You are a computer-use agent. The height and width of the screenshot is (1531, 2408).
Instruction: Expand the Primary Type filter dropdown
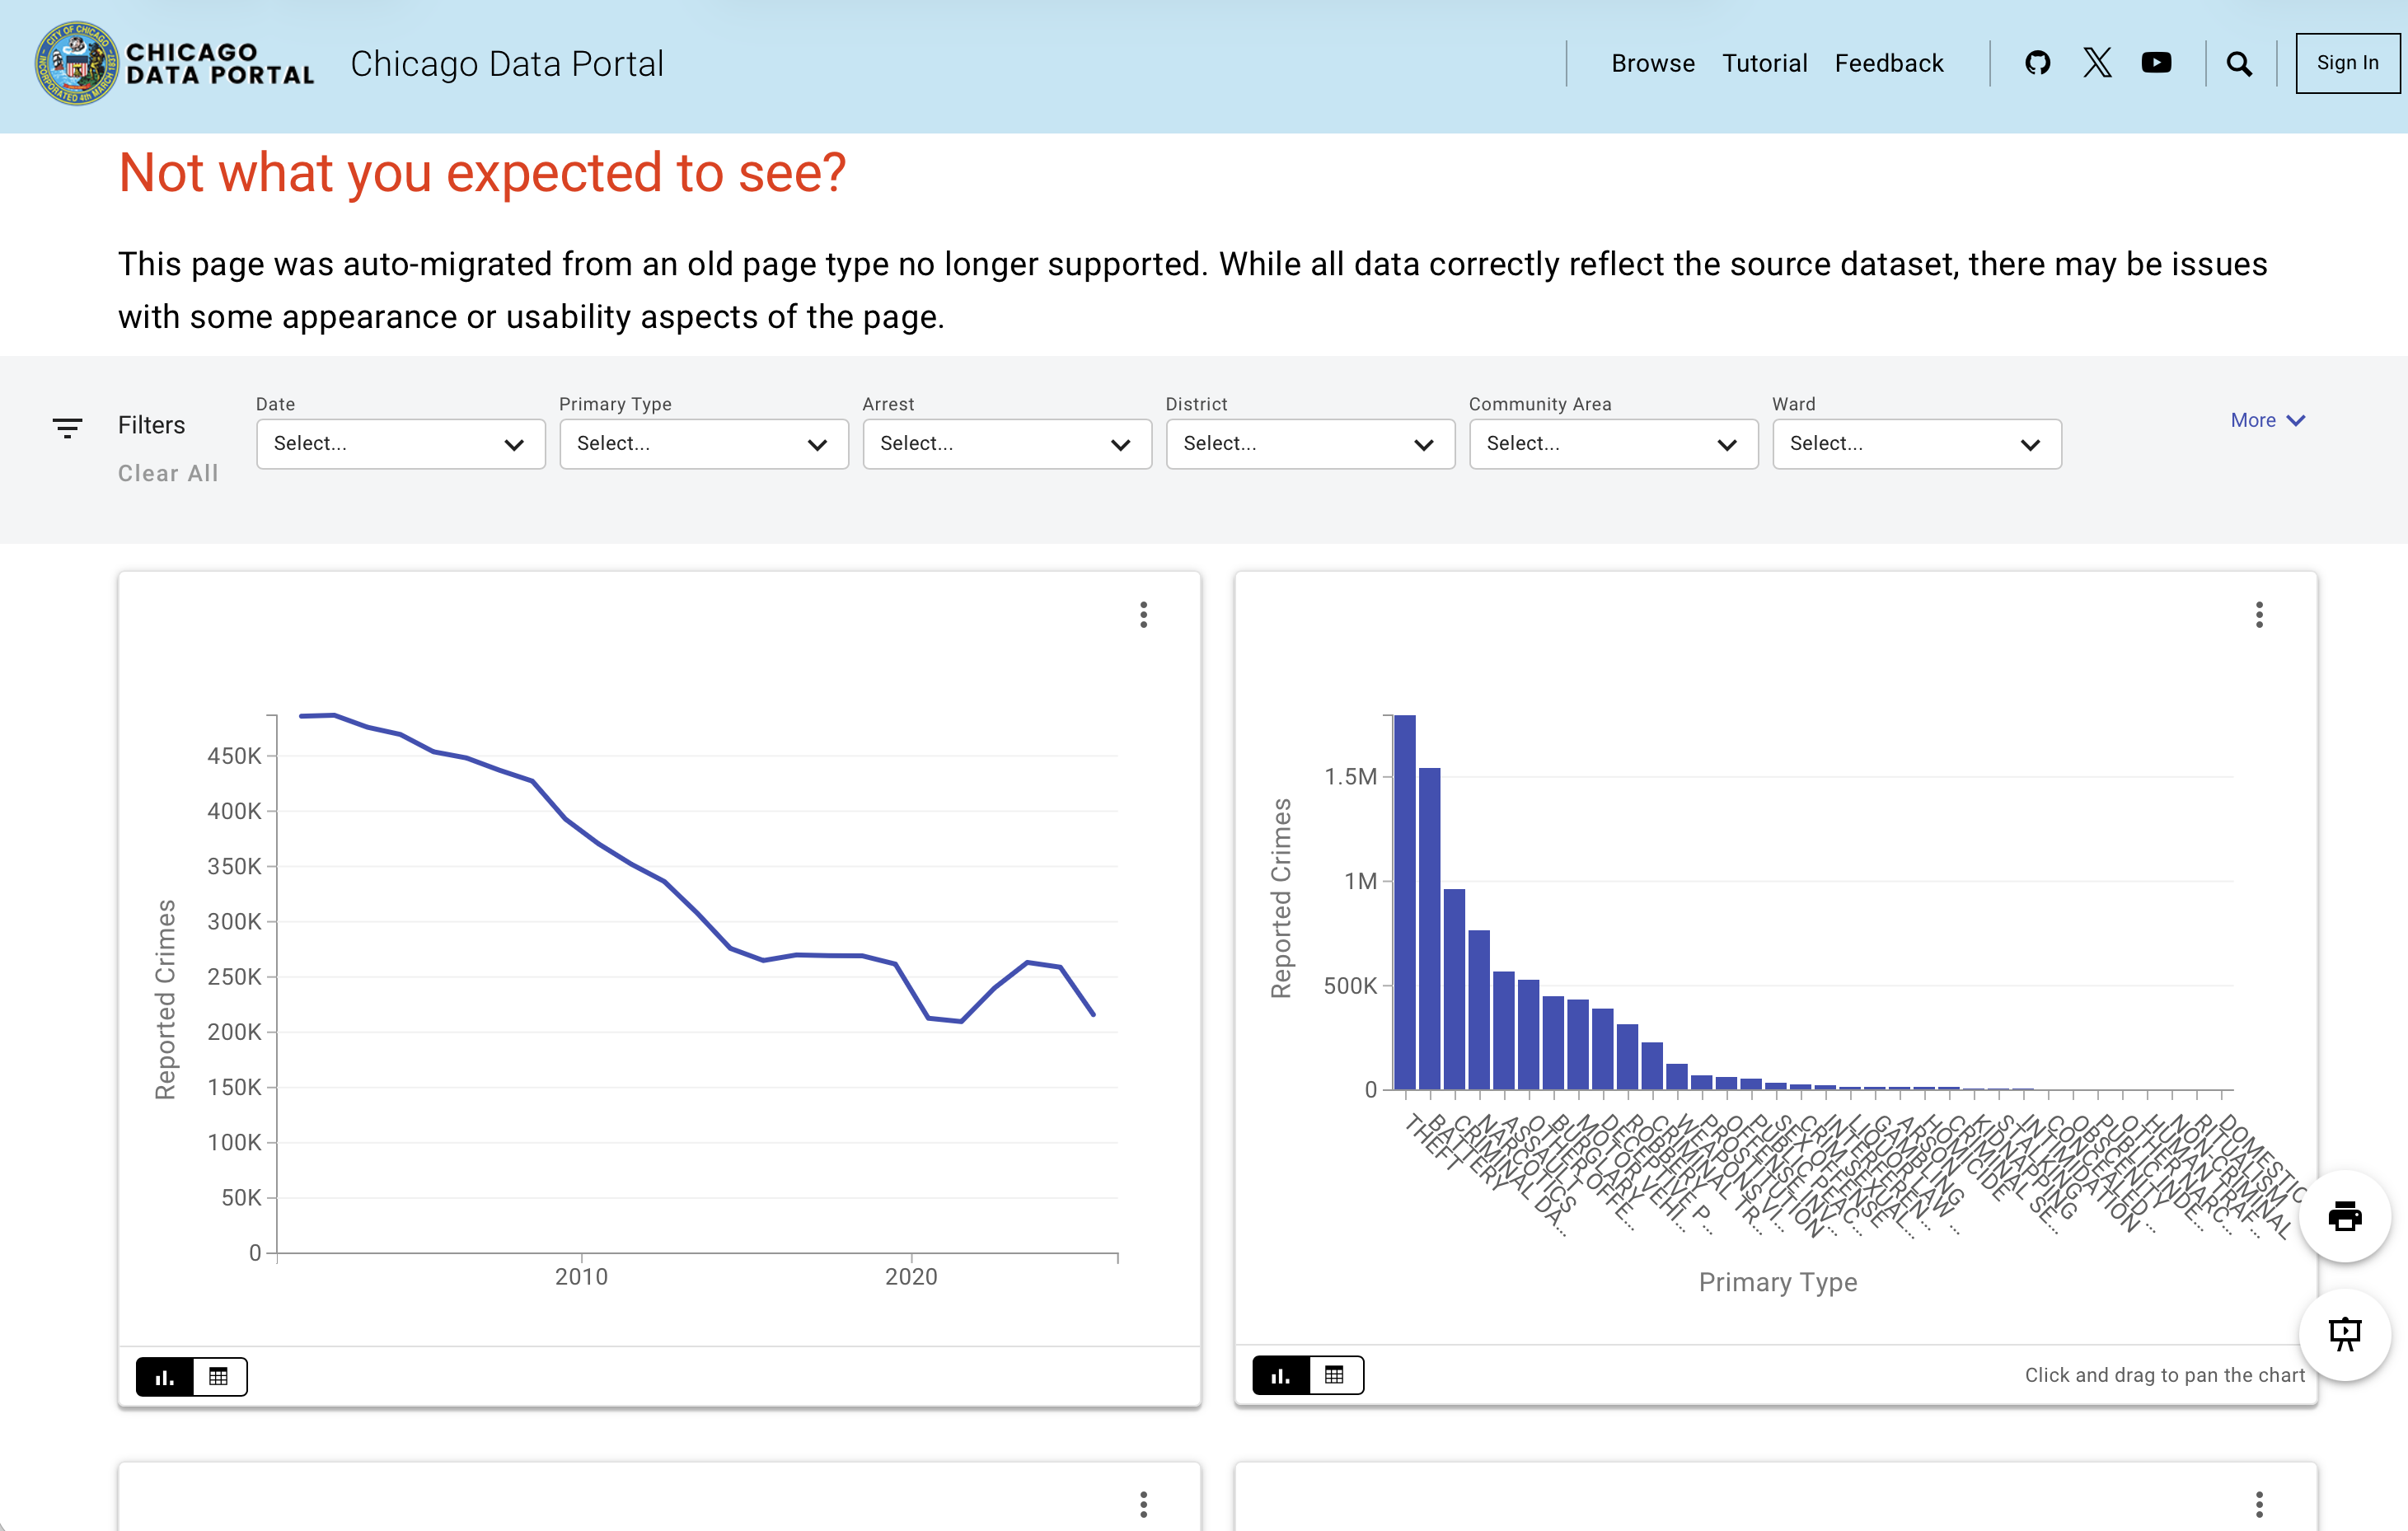tap(703, 443)
